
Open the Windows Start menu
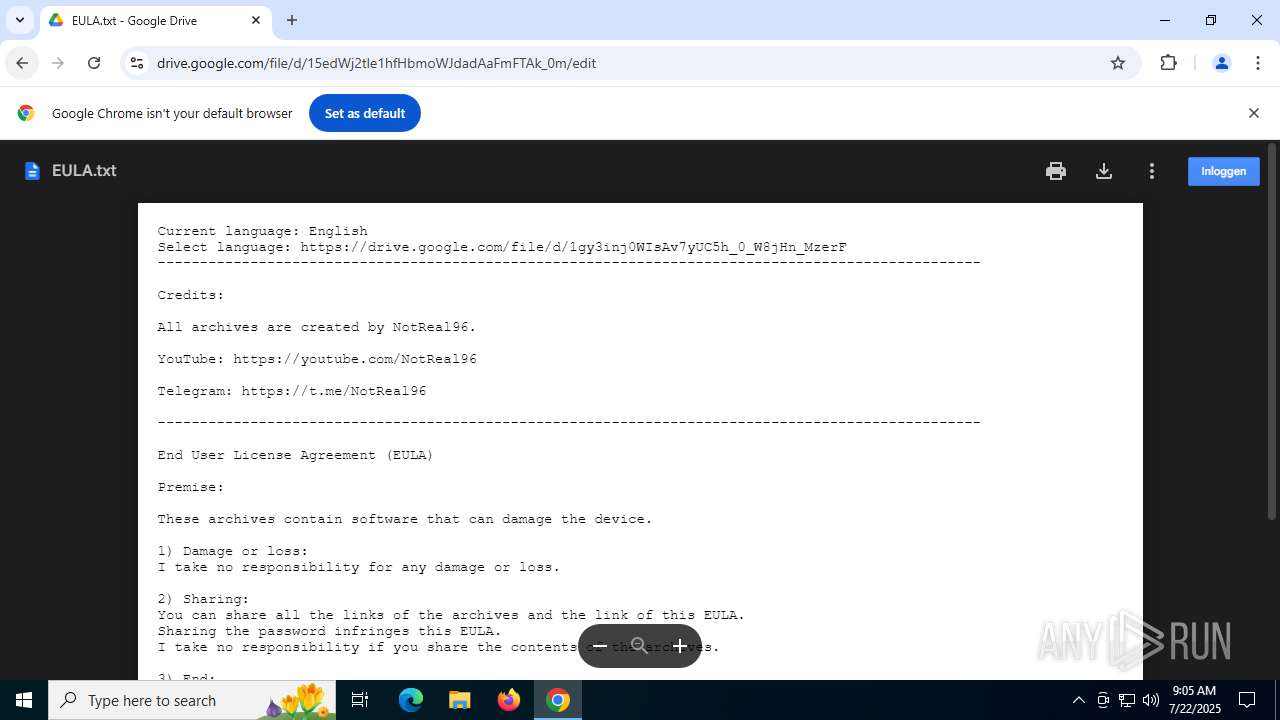(24, 700)
